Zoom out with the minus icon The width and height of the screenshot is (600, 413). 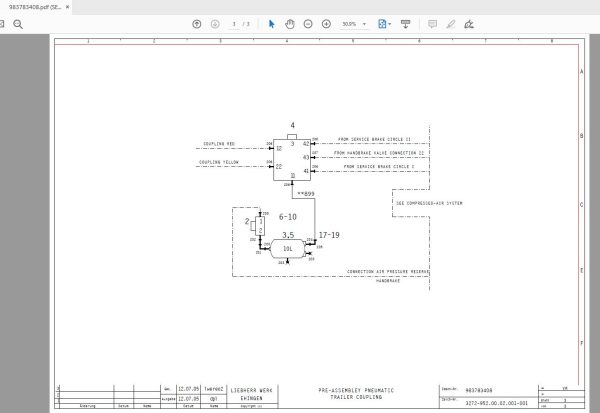coord(308,24)
